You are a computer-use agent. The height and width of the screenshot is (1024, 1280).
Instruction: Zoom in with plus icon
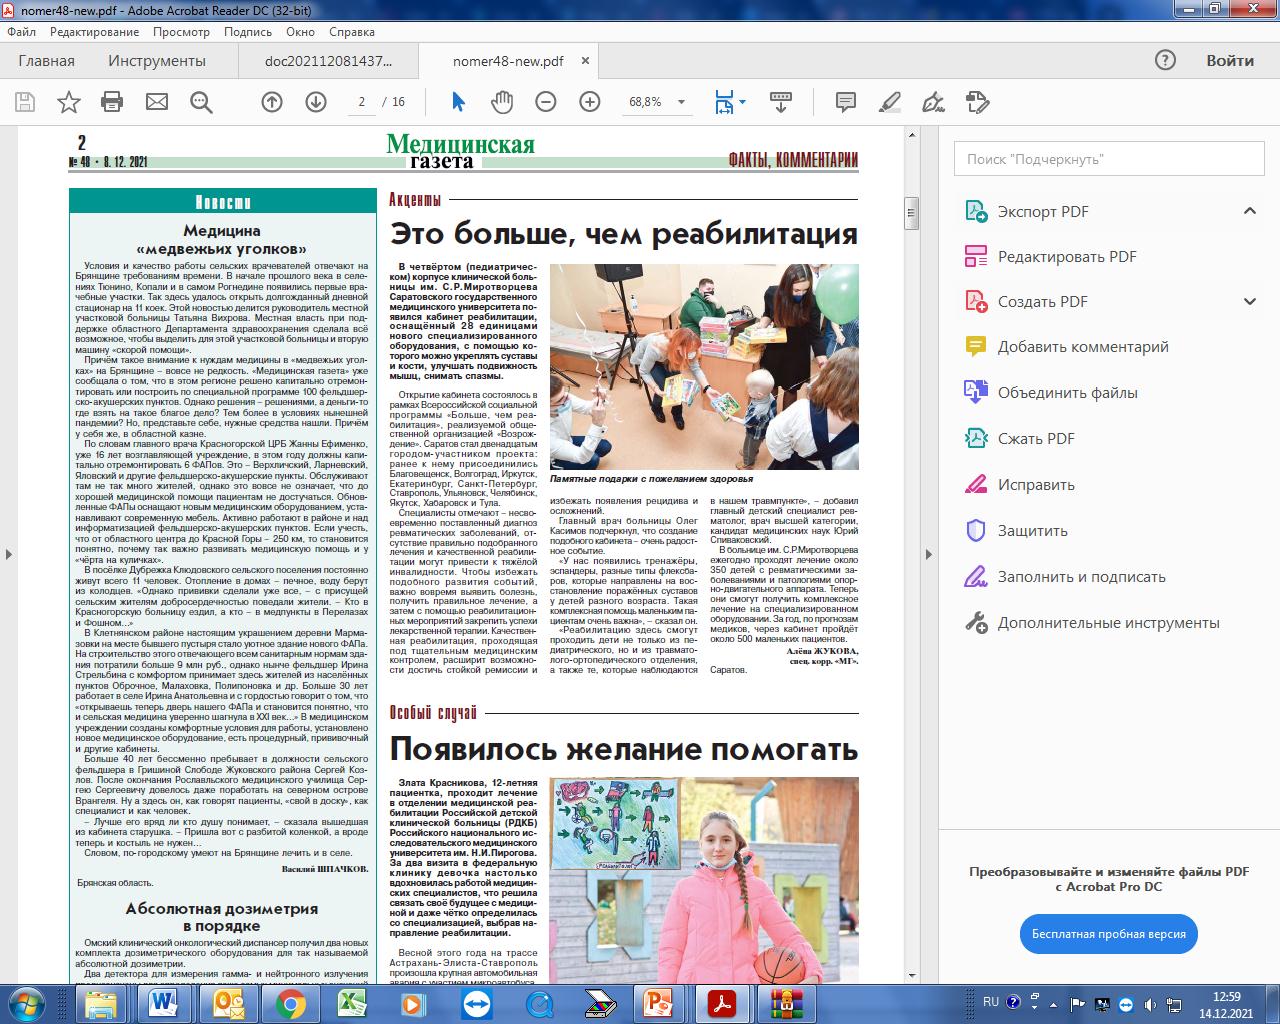590,102
